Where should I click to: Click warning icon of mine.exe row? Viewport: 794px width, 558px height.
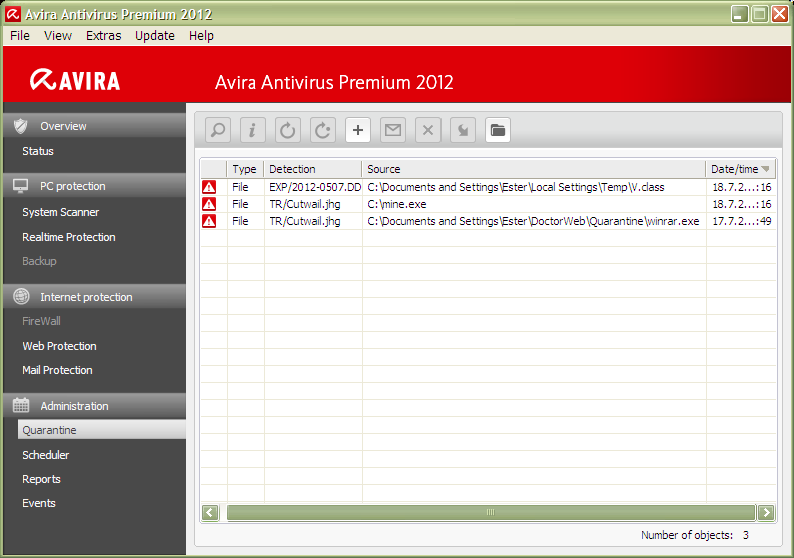209,204
